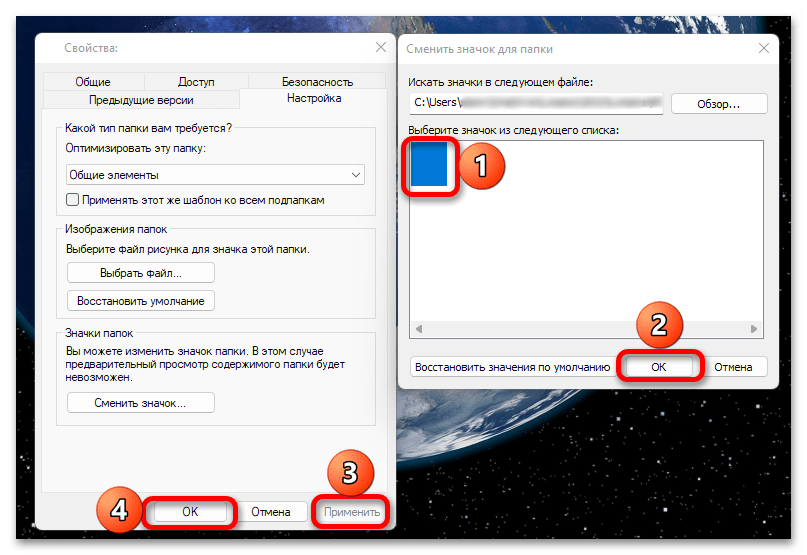This screenshot has width=807, height=555.
Task: Confirm OK in the Change Icon dialog
Action: pyautogui.click(x=659, y=367)
